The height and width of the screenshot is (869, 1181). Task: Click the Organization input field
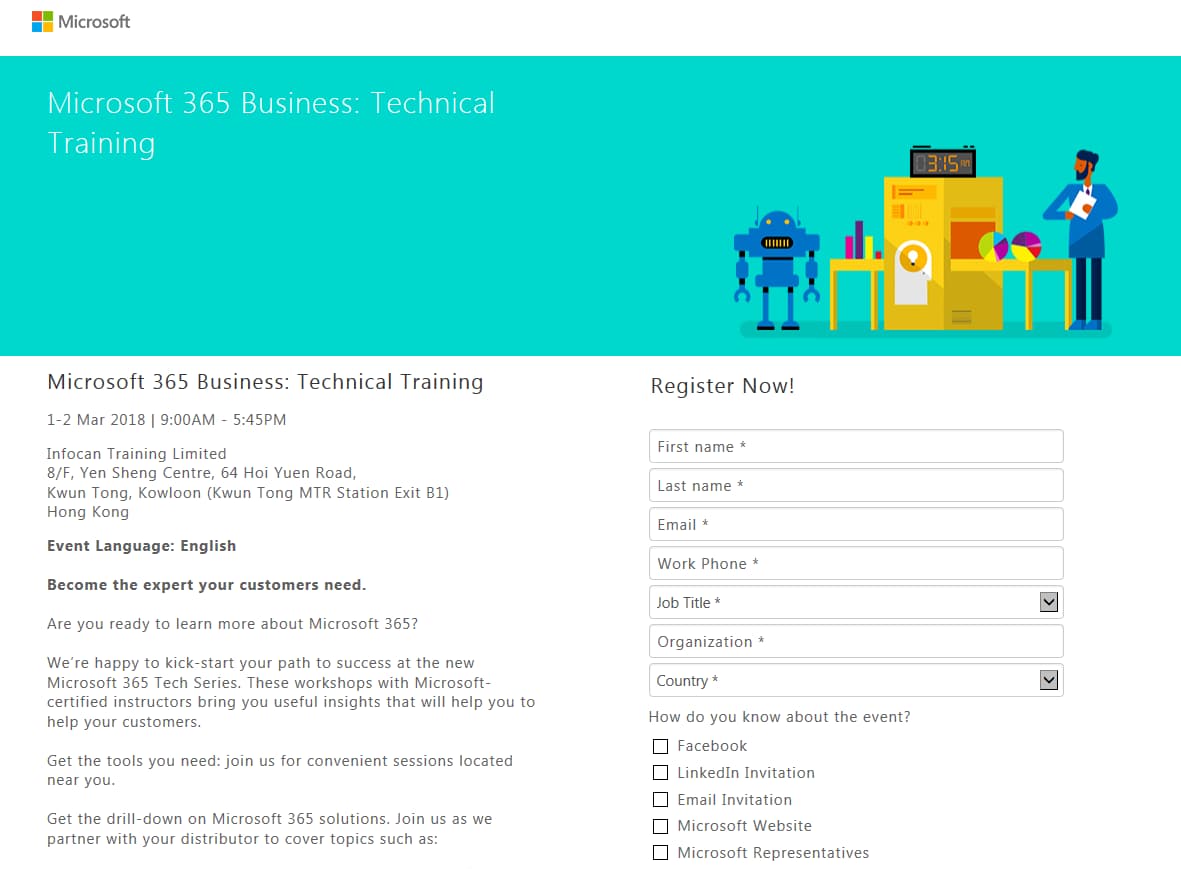(x=856, y=642)
